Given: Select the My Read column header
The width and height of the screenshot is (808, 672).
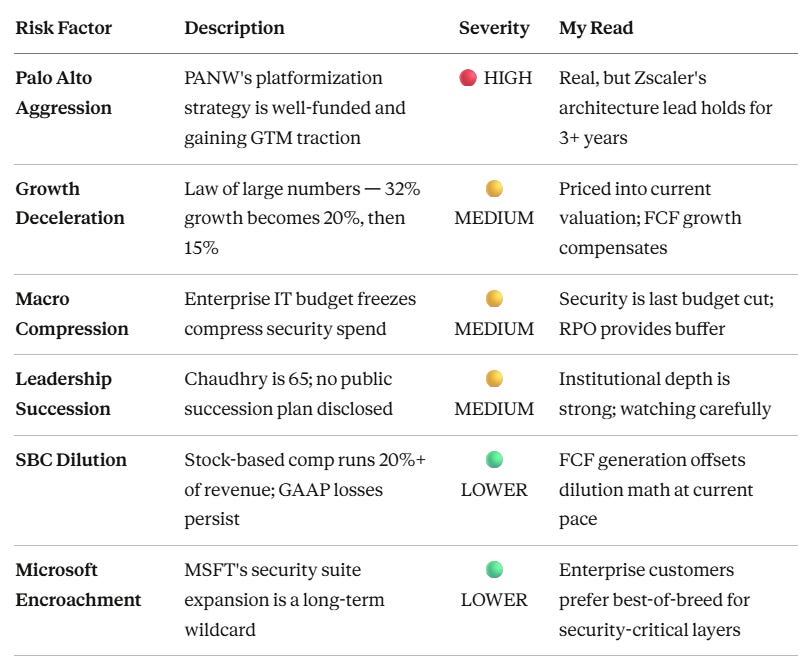Looking at the screenshot, I should click(596, 28).
